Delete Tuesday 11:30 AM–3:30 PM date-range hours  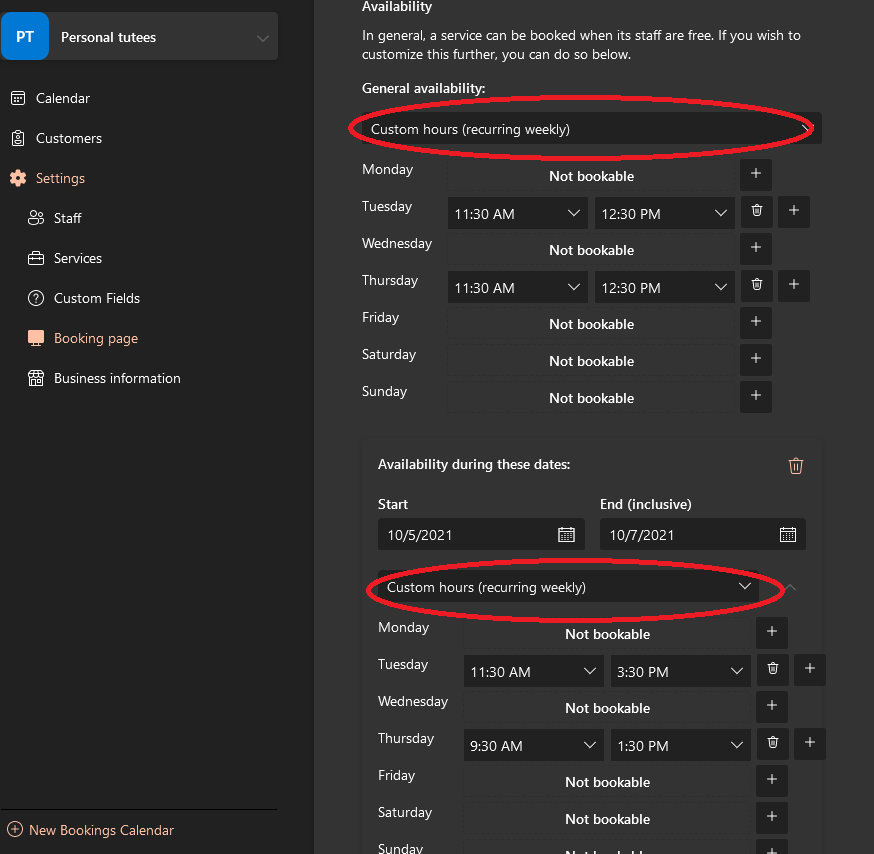pos(773,670)
